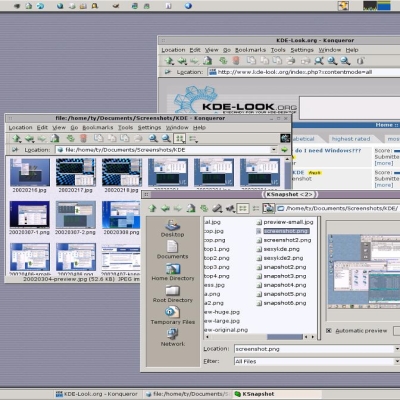Viewport: 400px width, 400px height.
Task: Stop loading in KDE-Look.org Konqueror
Action: tap(236, 61)
